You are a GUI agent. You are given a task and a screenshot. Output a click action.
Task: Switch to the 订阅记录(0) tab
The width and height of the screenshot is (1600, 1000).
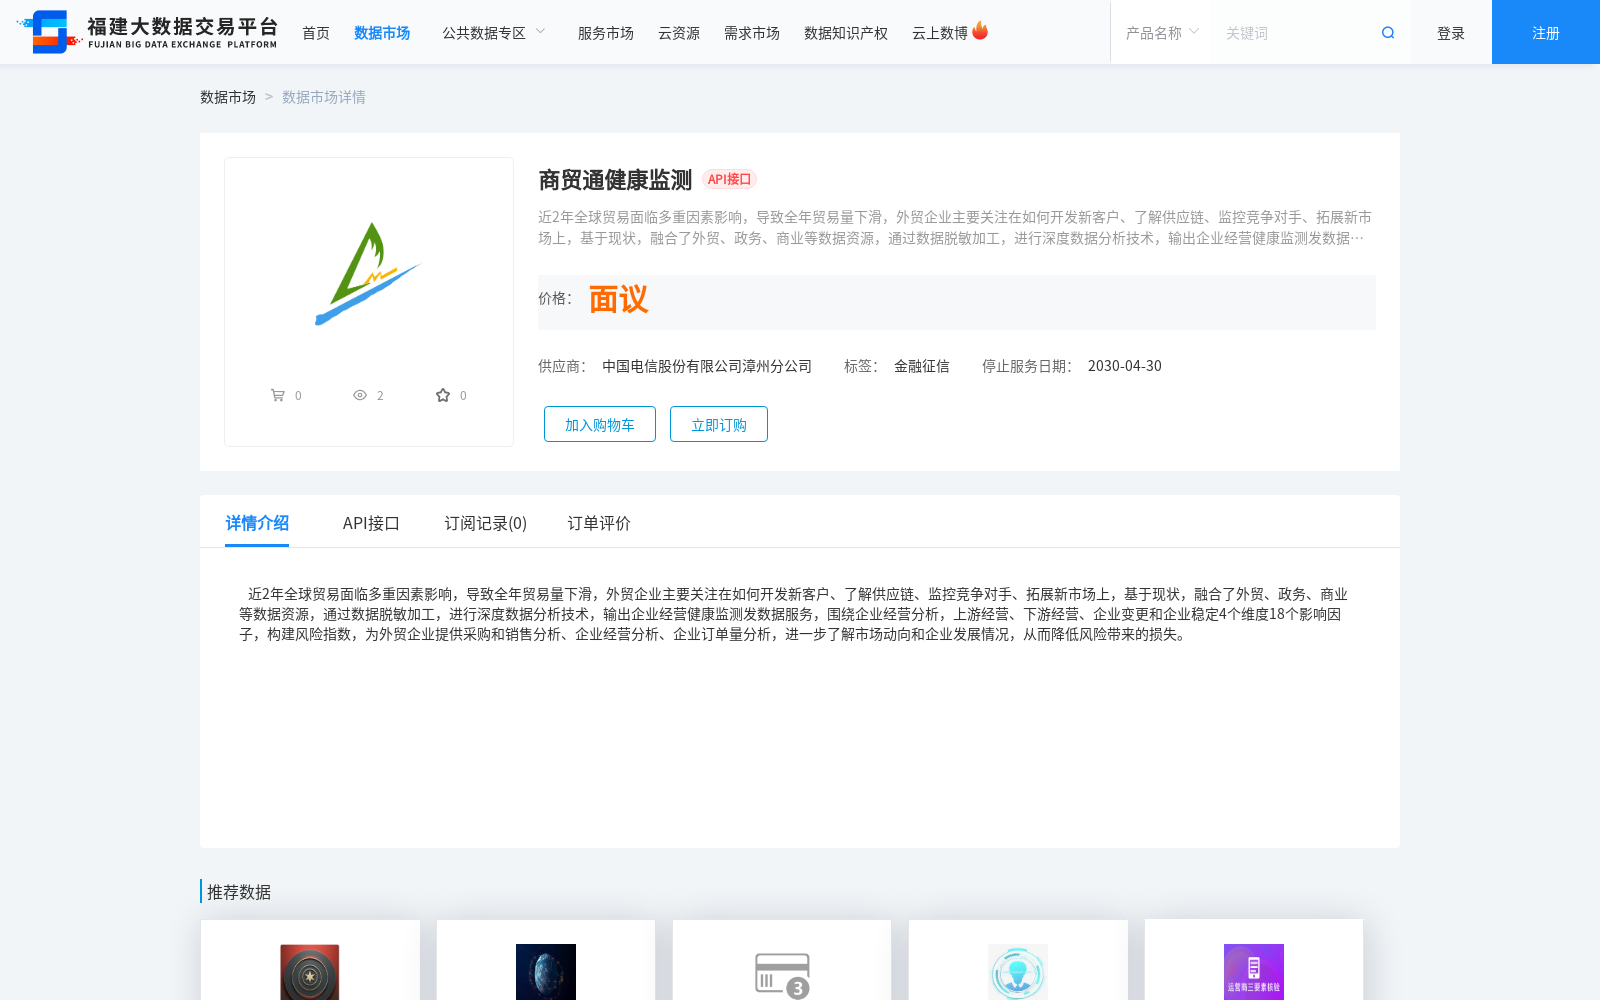point(485,523)
